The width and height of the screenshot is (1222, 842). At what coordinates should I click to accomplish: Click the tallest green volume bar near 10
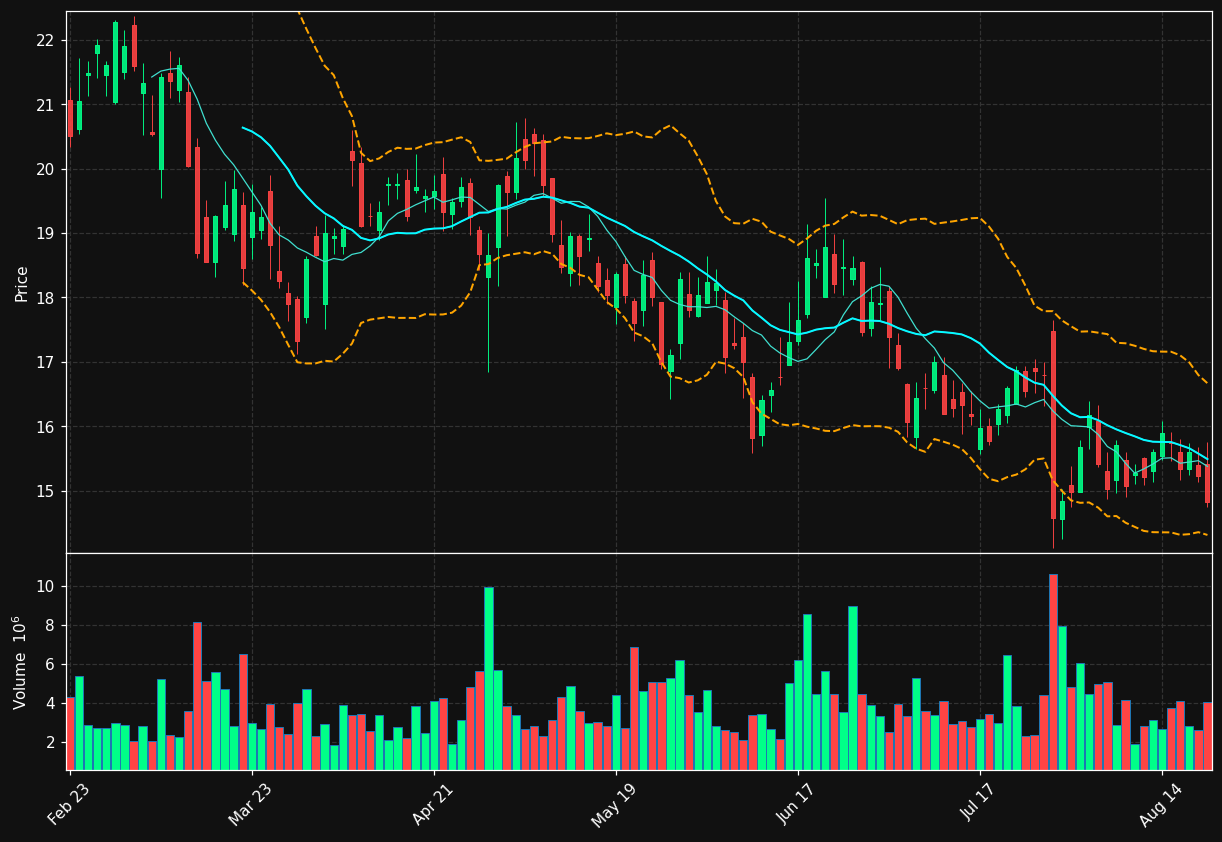click(489, 678)
